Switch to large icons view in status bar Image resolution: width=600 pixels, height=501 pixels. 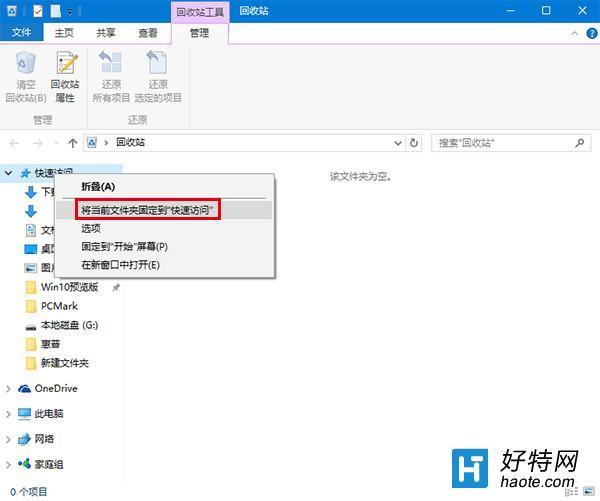(589, 491)
